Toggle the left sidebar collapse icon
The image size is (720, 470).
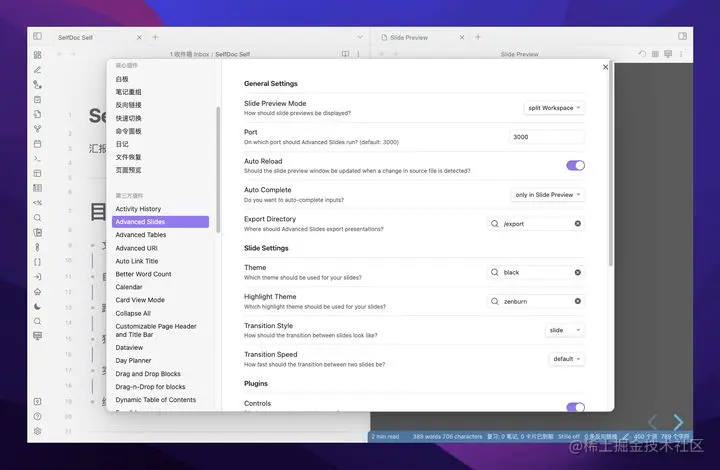tap(38, 36)
